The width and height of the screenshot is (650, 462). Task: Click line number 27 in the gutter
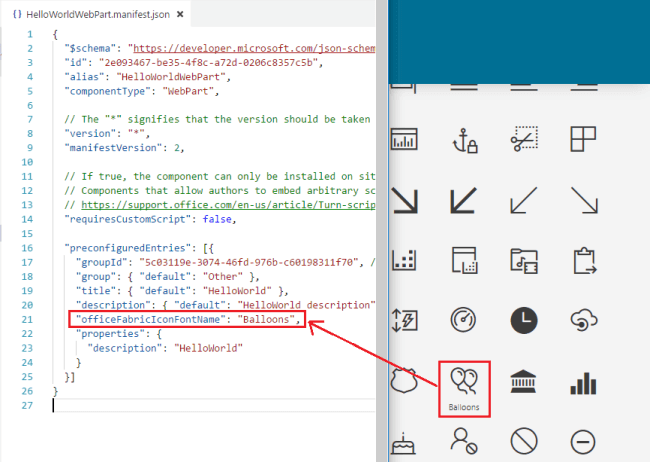pyautogui.click(x=27, y=406)
